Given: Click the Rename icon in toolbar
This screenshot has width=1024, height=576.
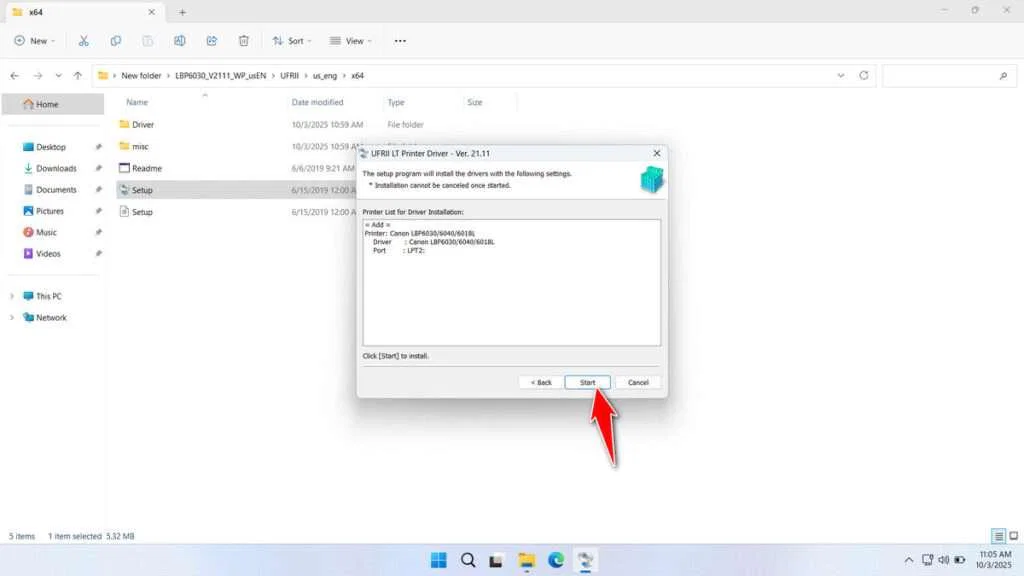Looking at the screenshot, I should pos(180,41).
